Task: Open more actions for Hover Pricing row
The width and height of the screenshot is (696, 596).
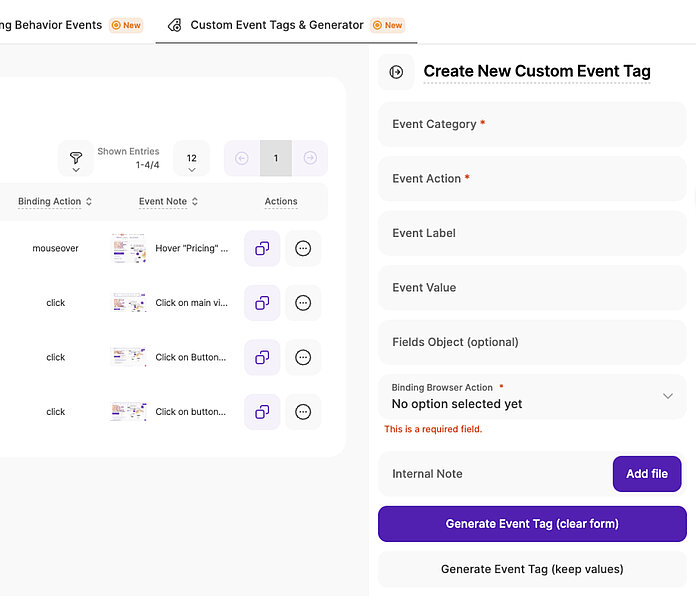Action: [303, 248]
